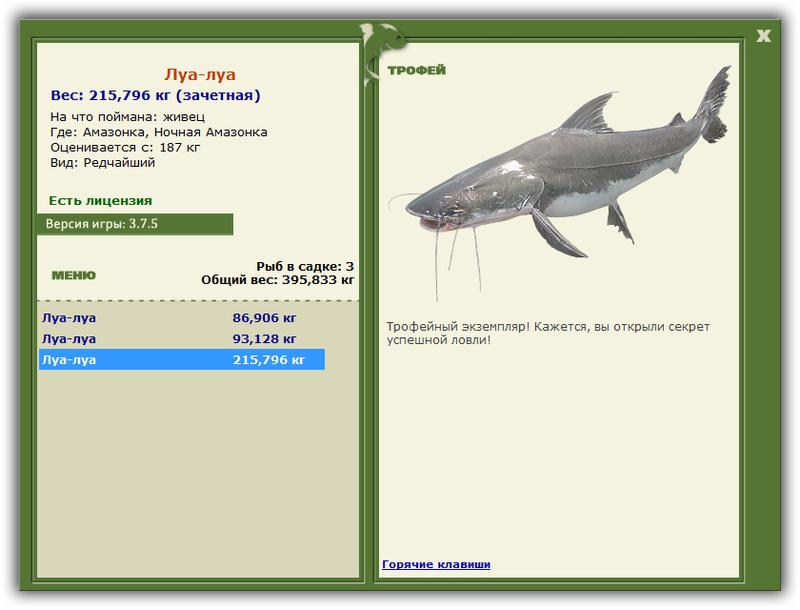
Task: Click the Трофейный экземпляр description text
Action: [548, 333]
